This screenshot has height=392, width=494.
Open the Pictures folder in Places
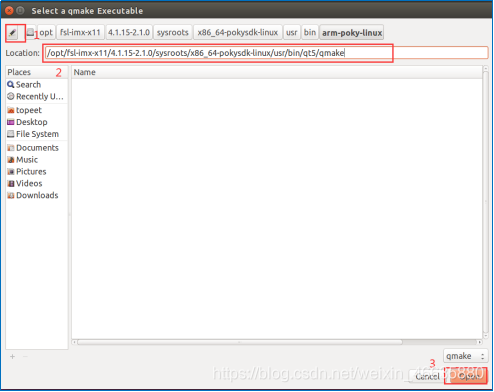click(37, 172)
